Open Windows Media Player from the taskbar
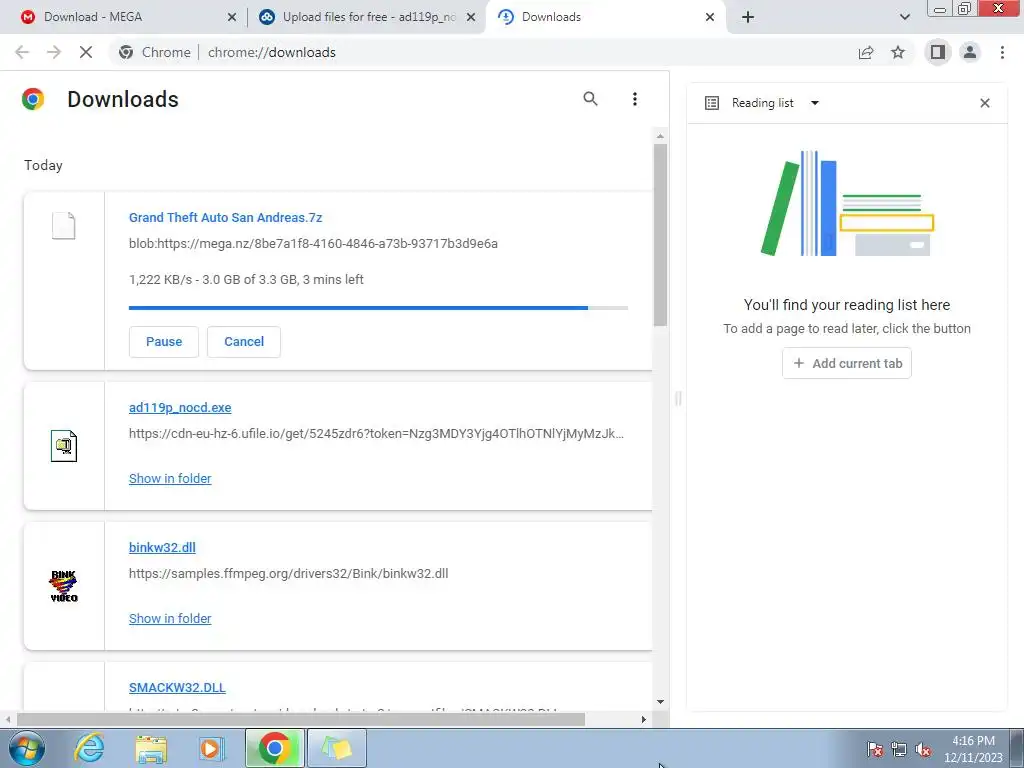This screenshot has height=768, width=1024. 212,748
